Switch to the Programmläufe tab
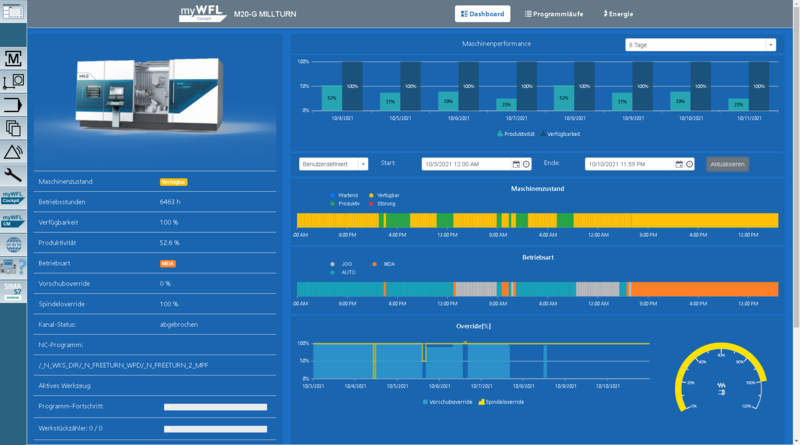800x445 pixels. coord(554,14)
